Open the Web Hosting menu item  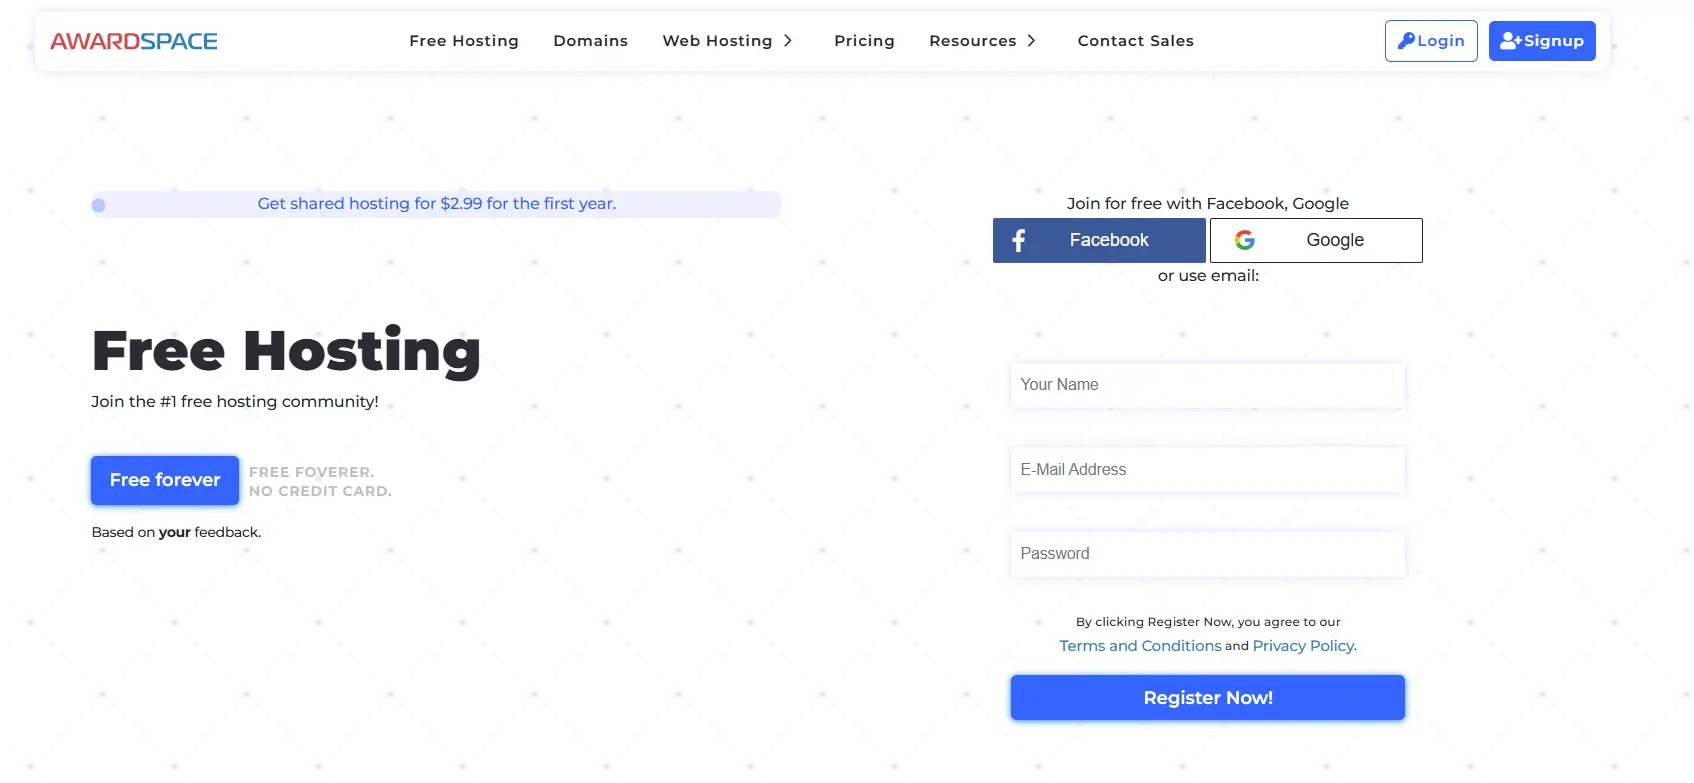(x=717, y=41)
